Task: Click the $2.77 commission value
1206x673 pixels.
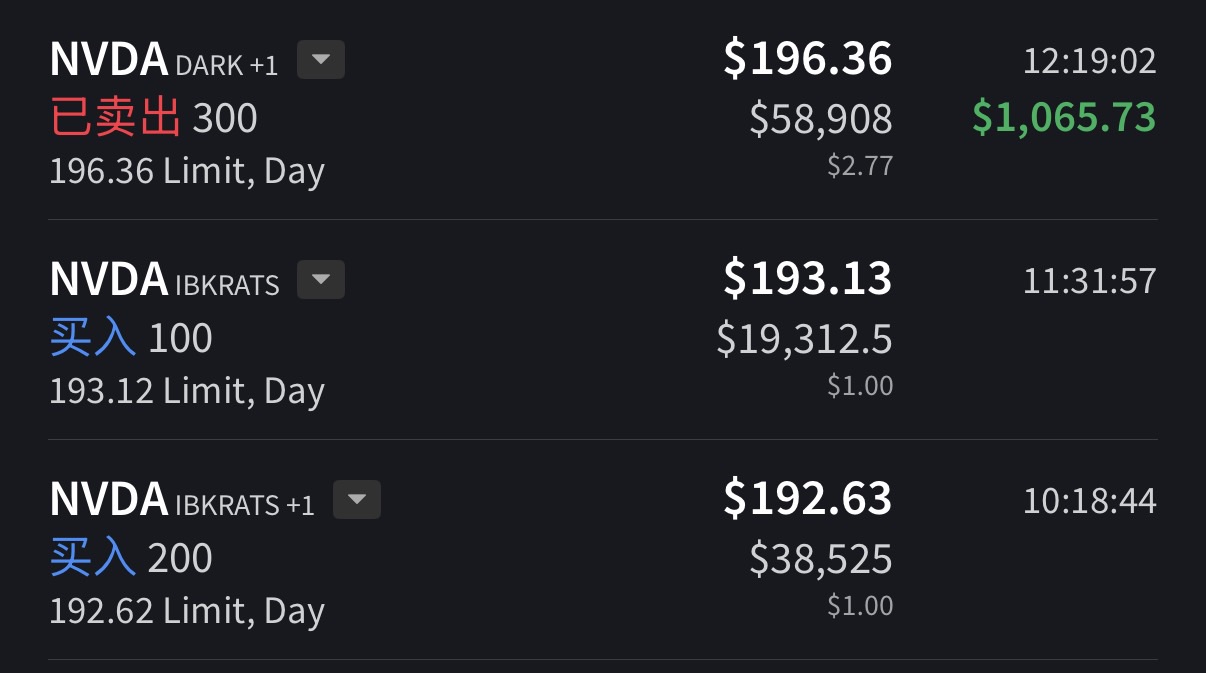Action: click(860, 166)
